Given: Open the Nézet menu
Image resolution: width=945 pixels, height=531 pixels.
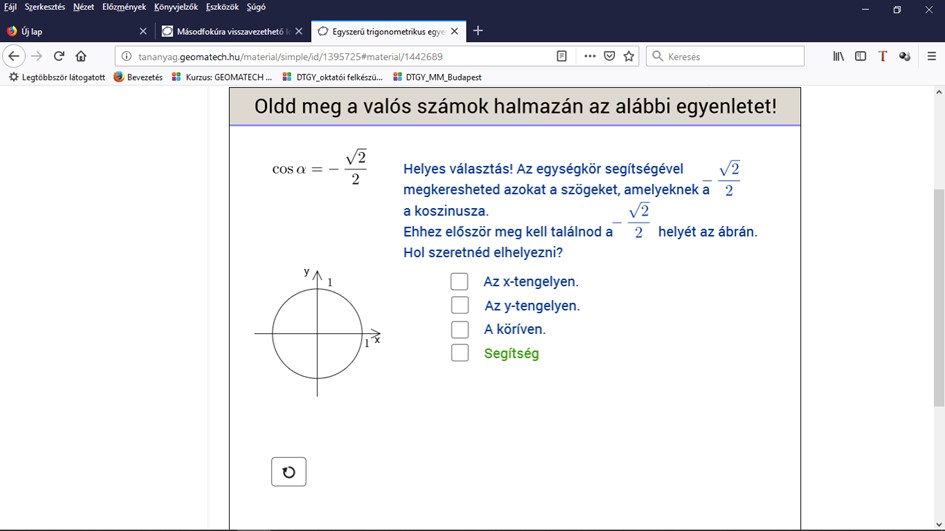Looking at the screenshot, I should (x=83, y=7).
